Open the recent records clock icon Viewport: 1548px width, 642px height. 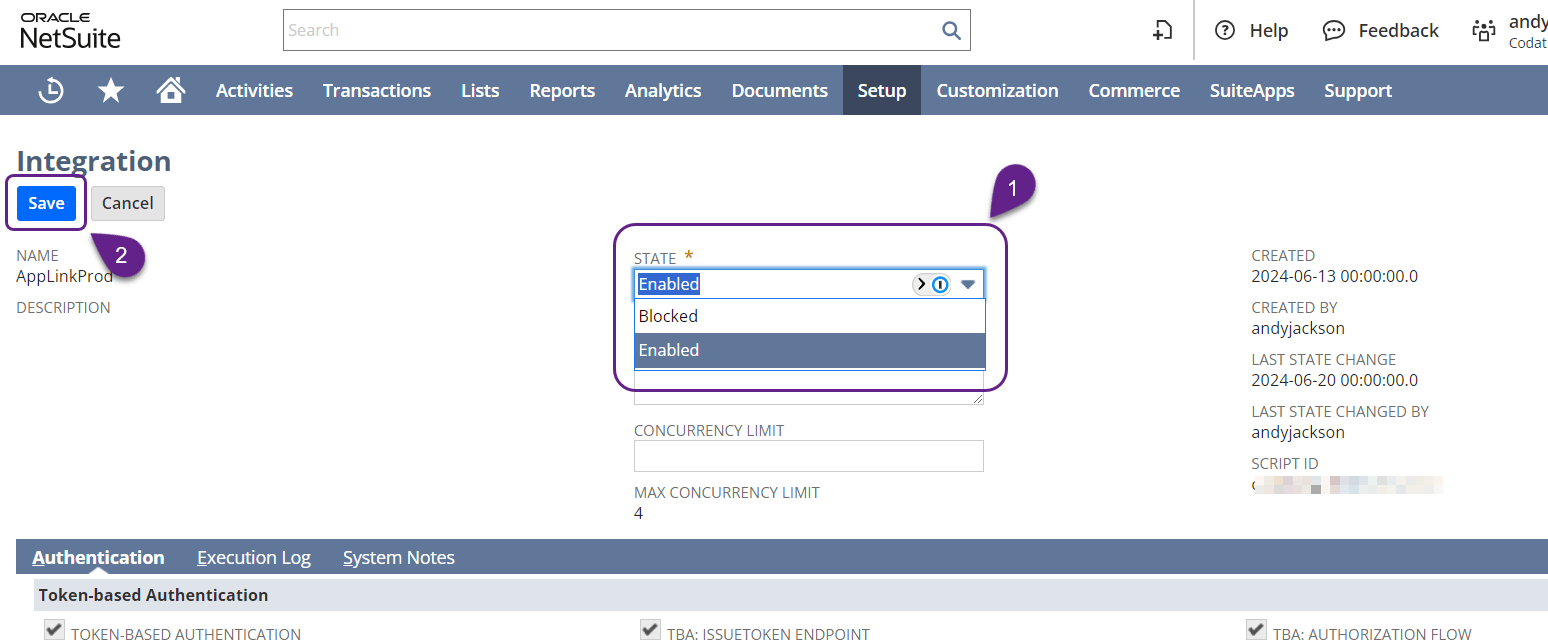click(x=50, y=90)
